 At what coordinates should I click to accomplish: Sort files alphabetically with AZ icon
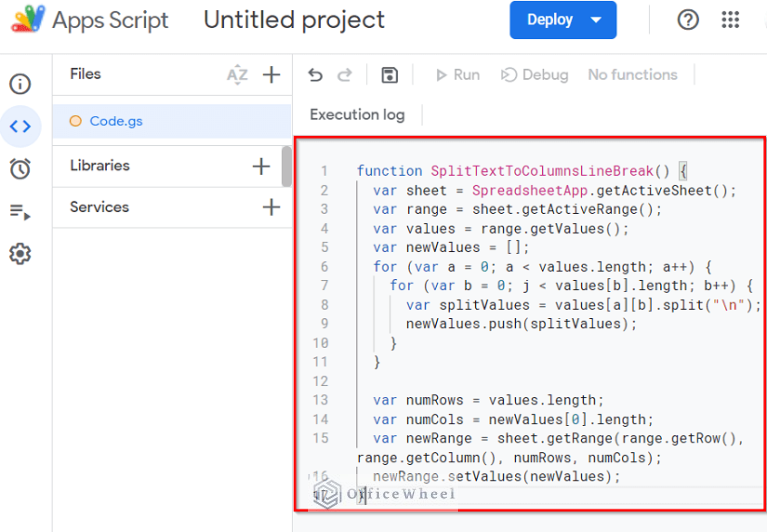237,75
